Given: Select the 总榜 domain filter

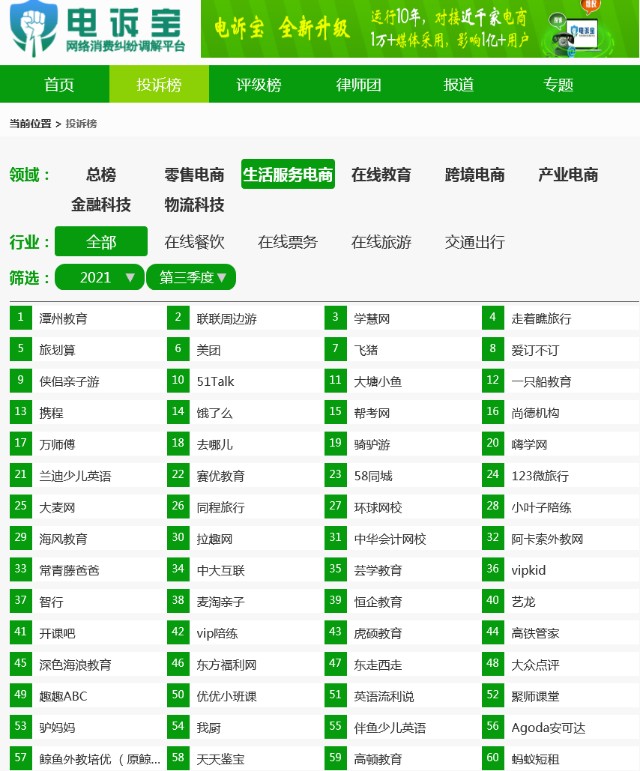Looking at the screenshot, I should point(101,175).
